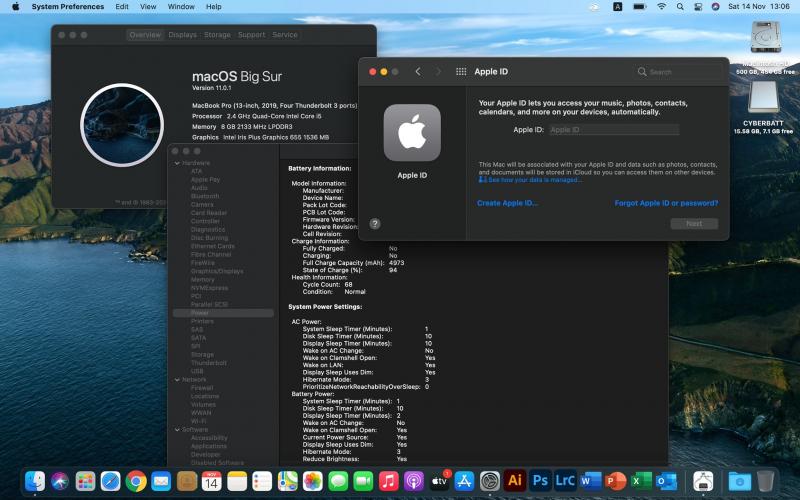
Task: Open Microsoft Outlook from dock
Action: click(666, 481)
